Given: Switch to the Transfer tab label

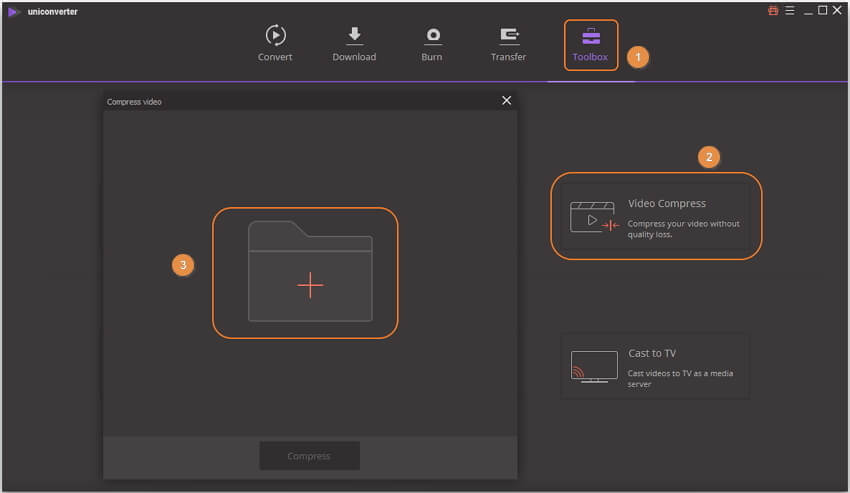Looking at the screenshot, I should (x=508, y=57).
